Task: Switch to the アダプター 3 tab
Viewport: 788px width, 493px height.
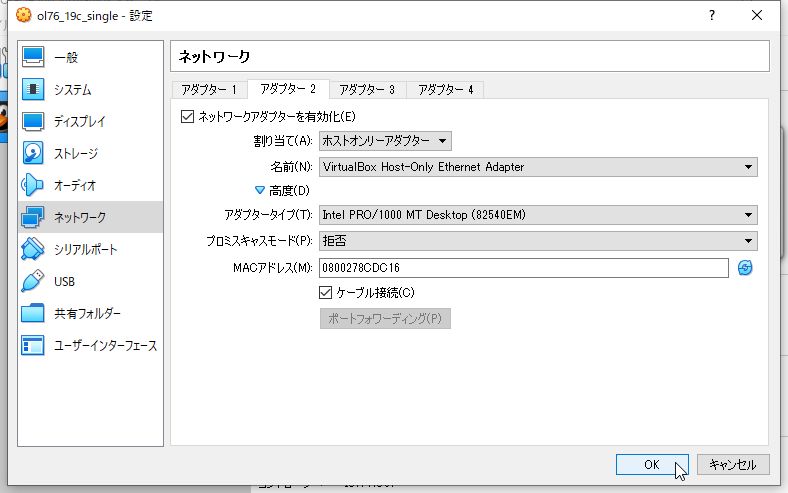Action: [367, 90]
